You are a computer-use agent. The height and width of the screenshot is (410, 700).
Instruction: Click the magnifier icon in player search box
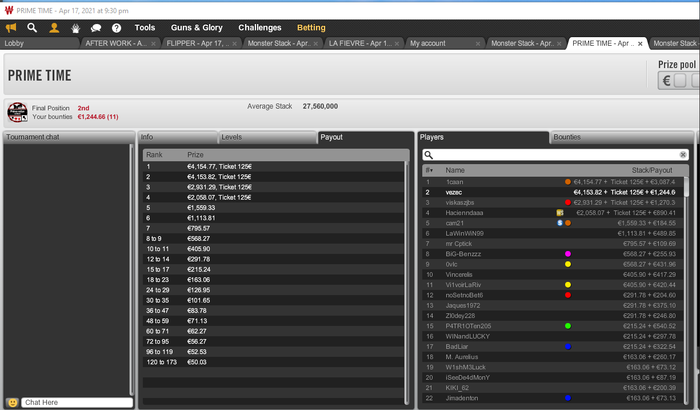point(429,155)
